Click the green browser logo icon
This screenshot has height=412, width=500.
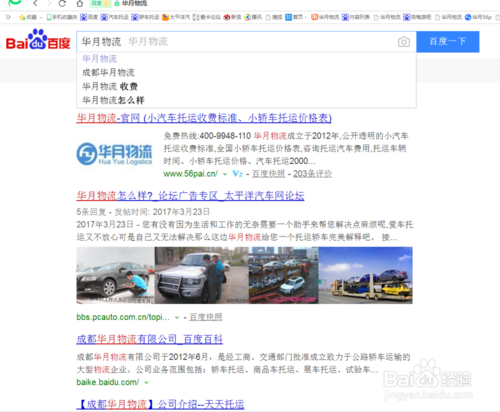click(x=15, y=3)
